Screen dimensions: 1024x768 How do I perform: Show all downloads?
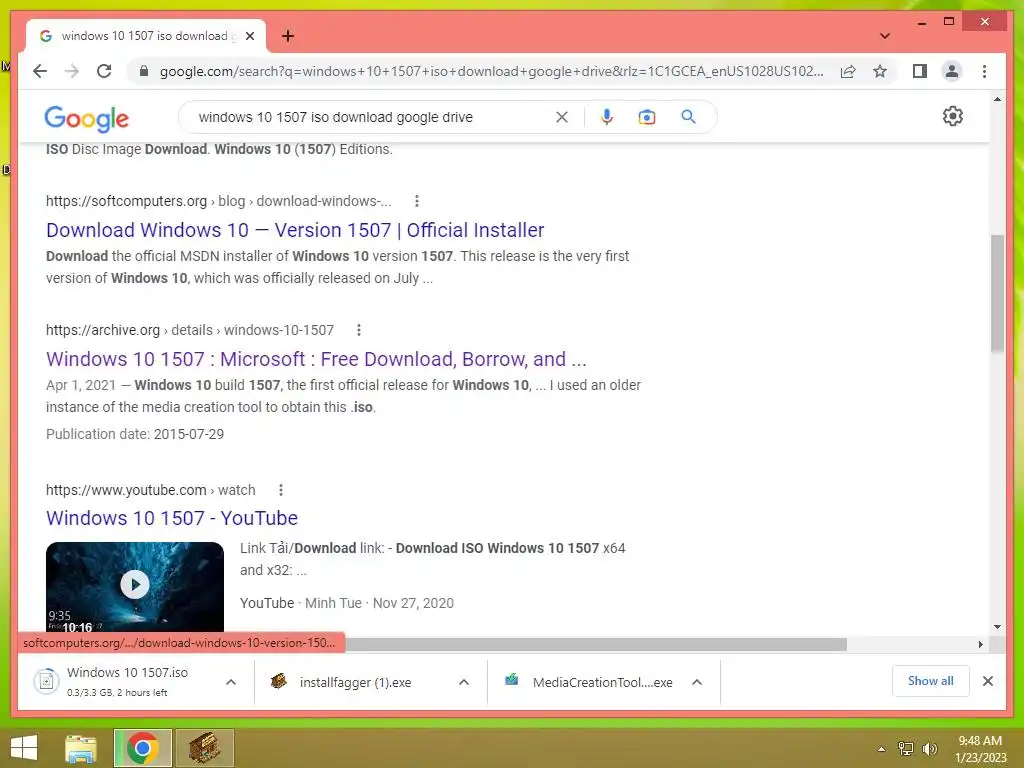(931, 681)
